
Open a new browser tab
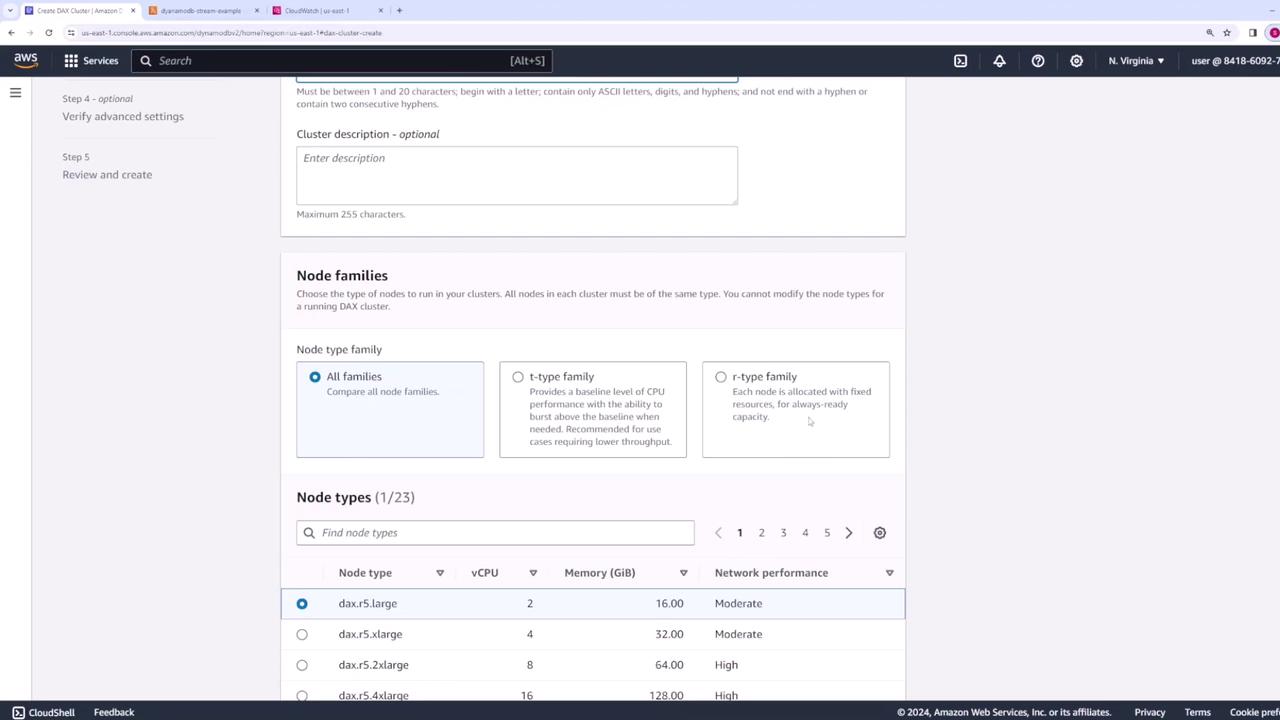tap(399, 11)
